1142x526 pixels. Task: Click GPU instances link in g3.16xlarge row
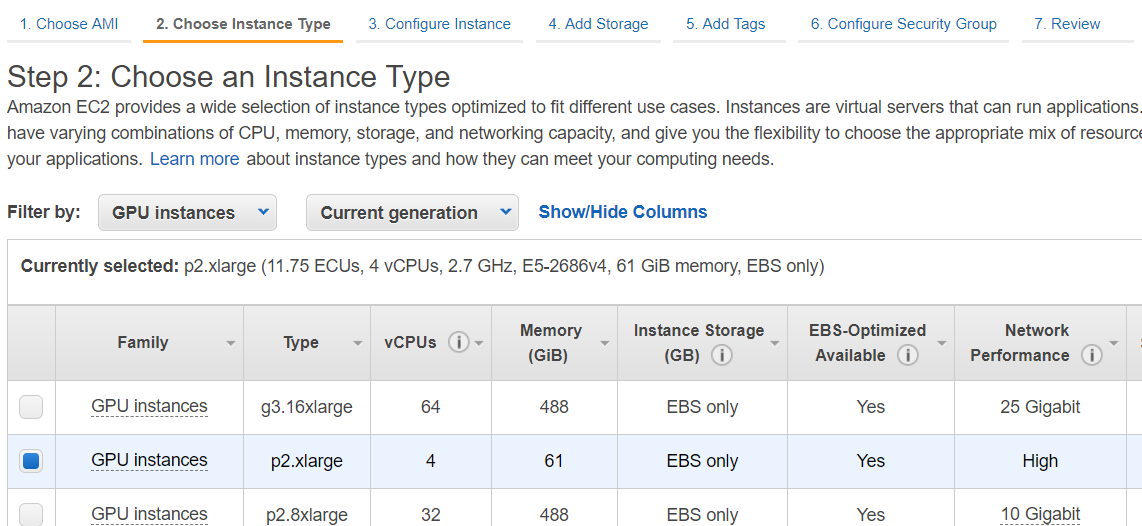(x=149, y=407)
